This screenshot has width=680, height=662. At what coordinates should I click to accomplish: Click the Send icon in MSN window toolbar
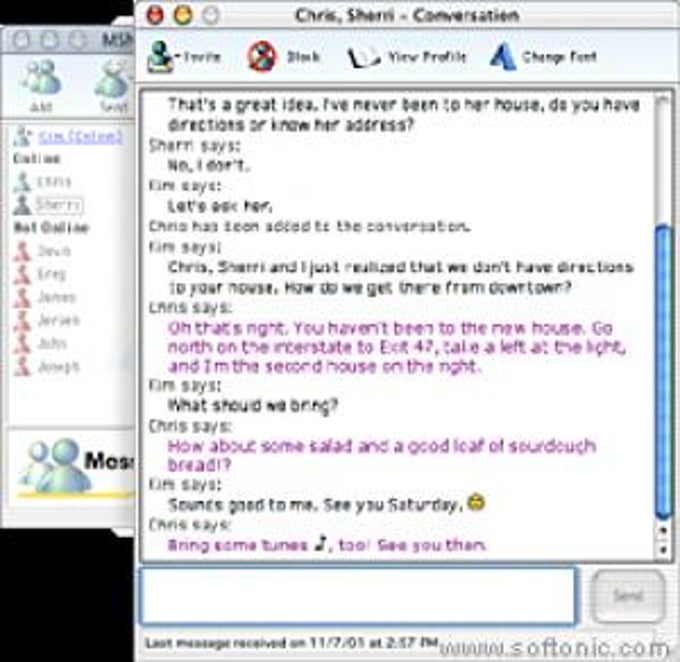pyautogui.click(x=112, y=79)
